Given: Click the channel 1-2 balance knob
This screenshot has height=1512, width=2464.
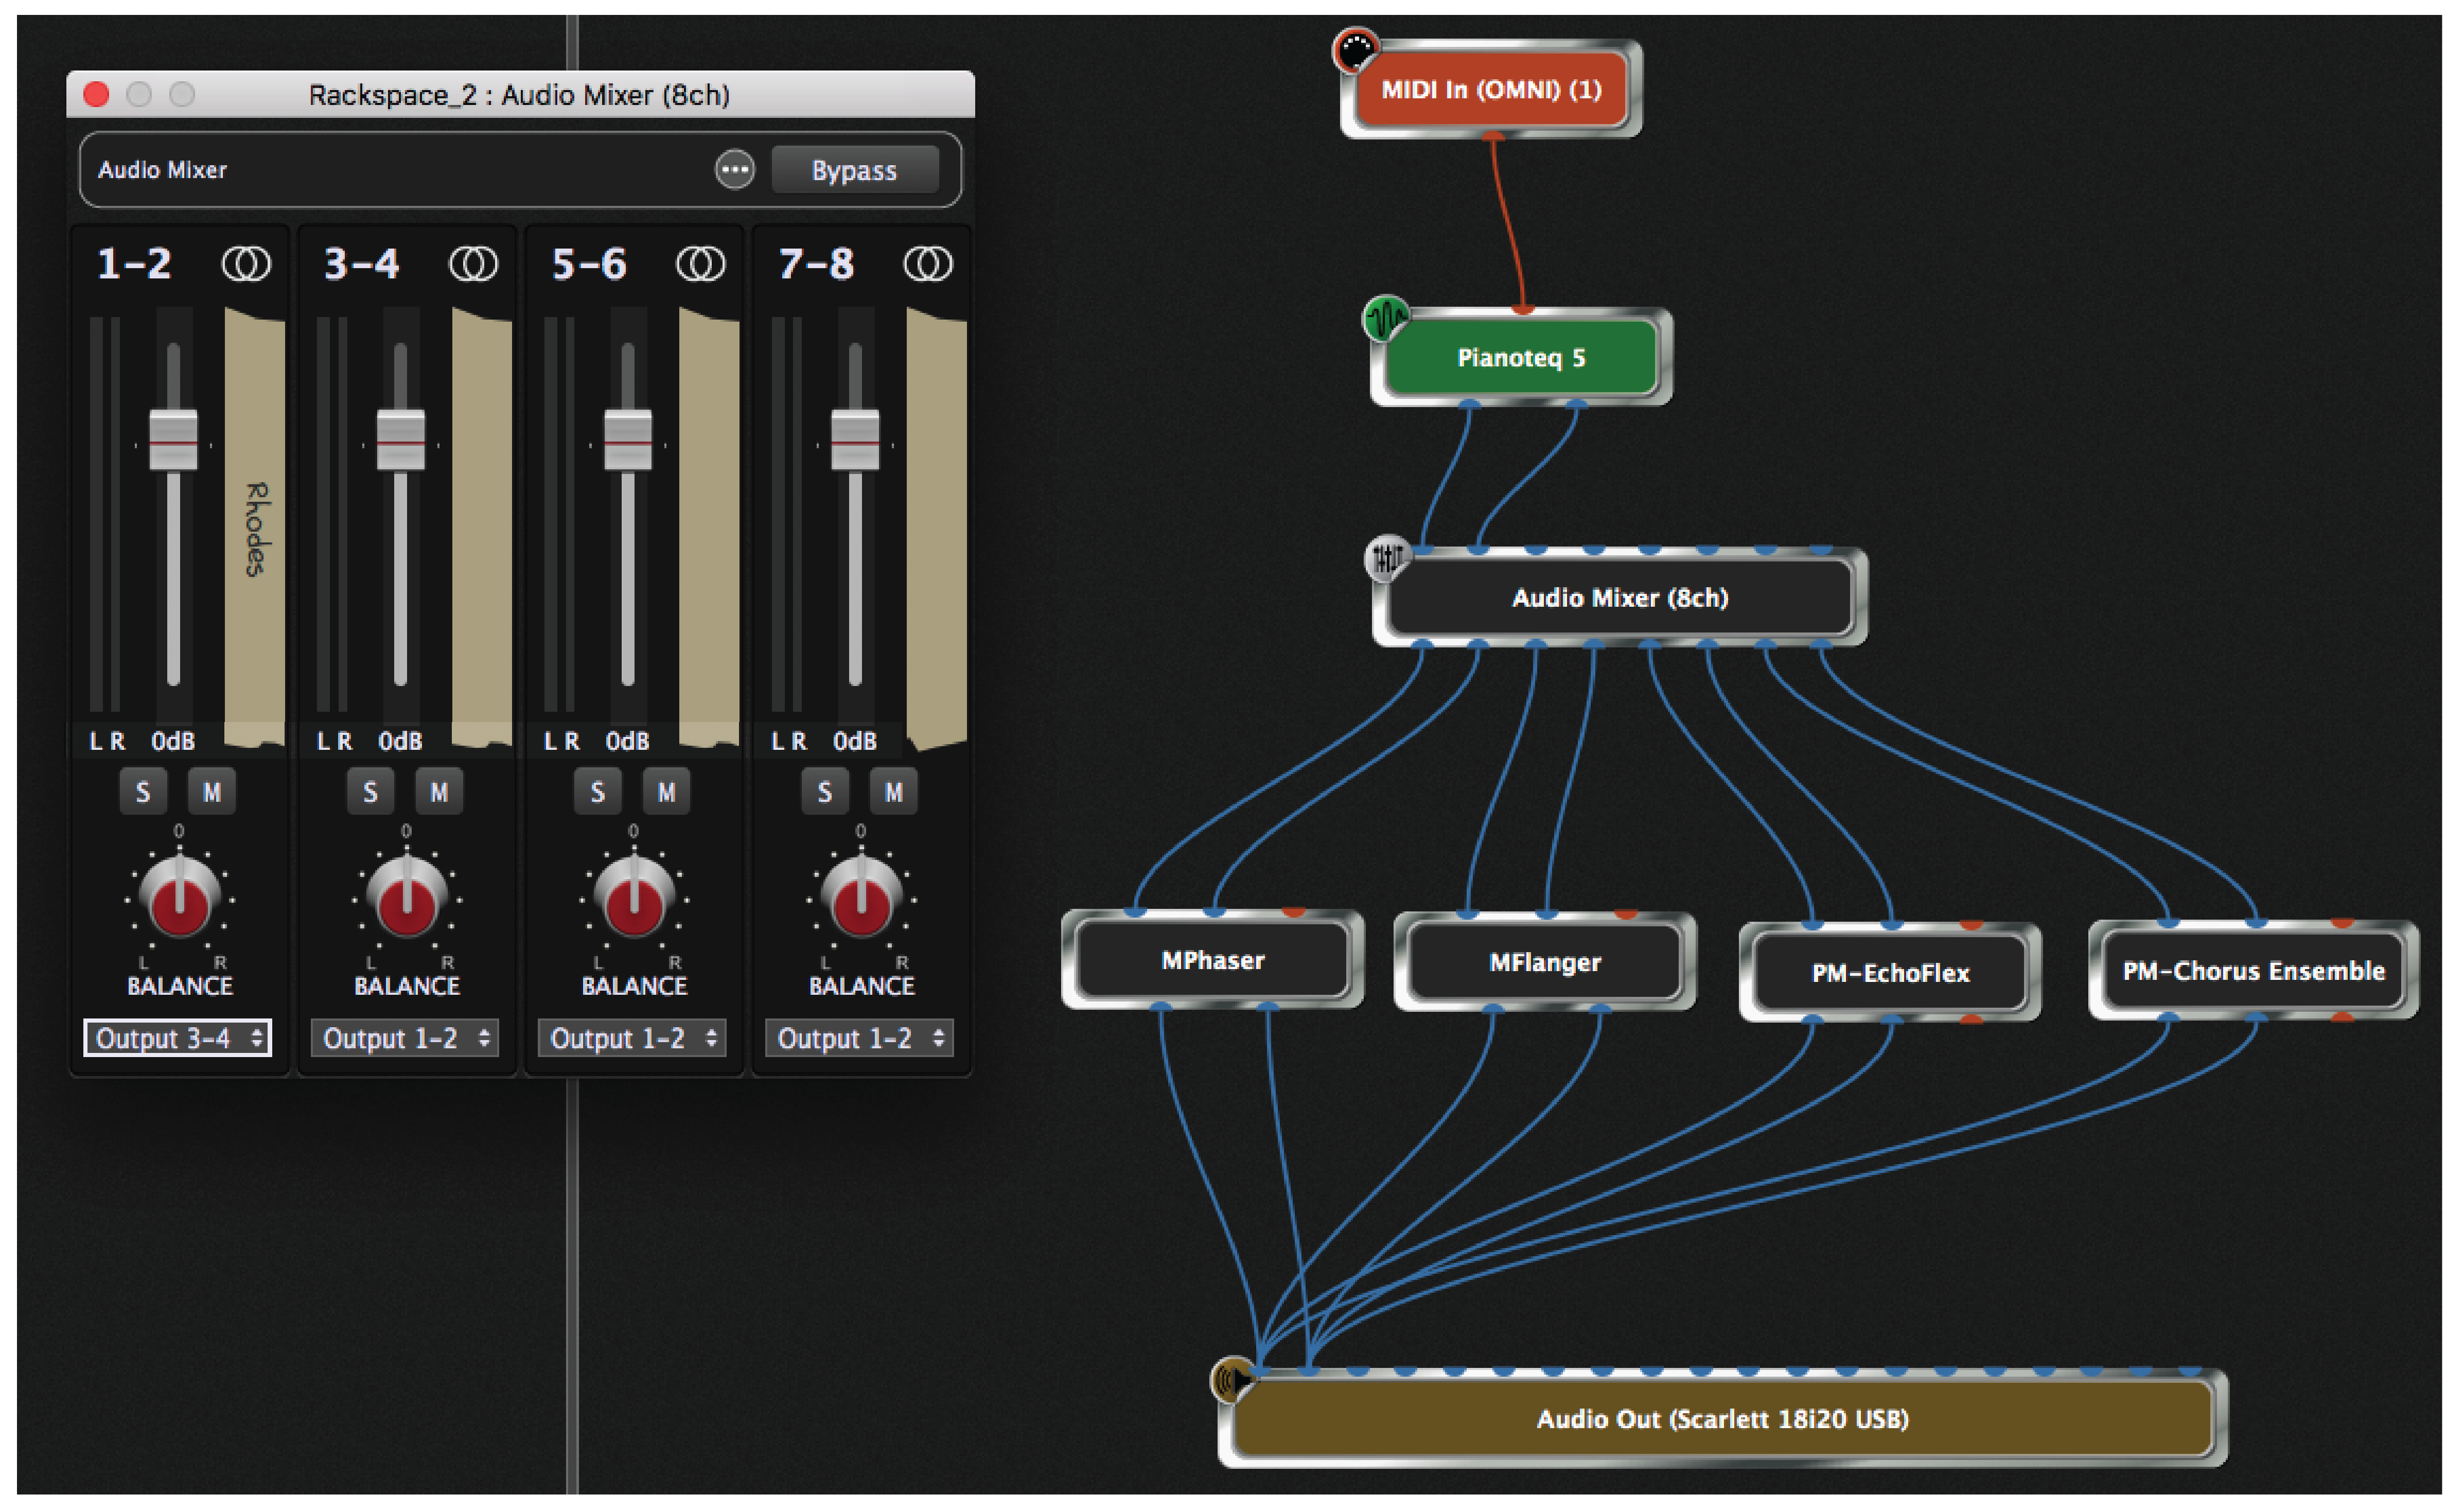Looking at the screenshot, I should (179, 897).
